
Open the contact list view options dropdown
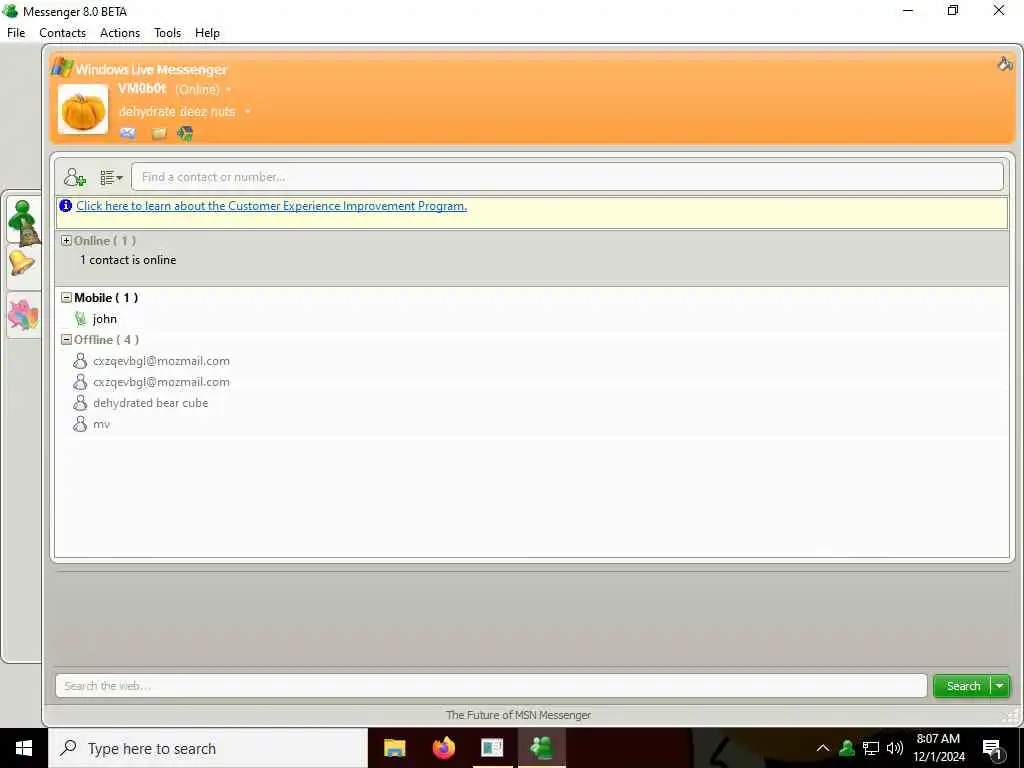coord(111,177)
